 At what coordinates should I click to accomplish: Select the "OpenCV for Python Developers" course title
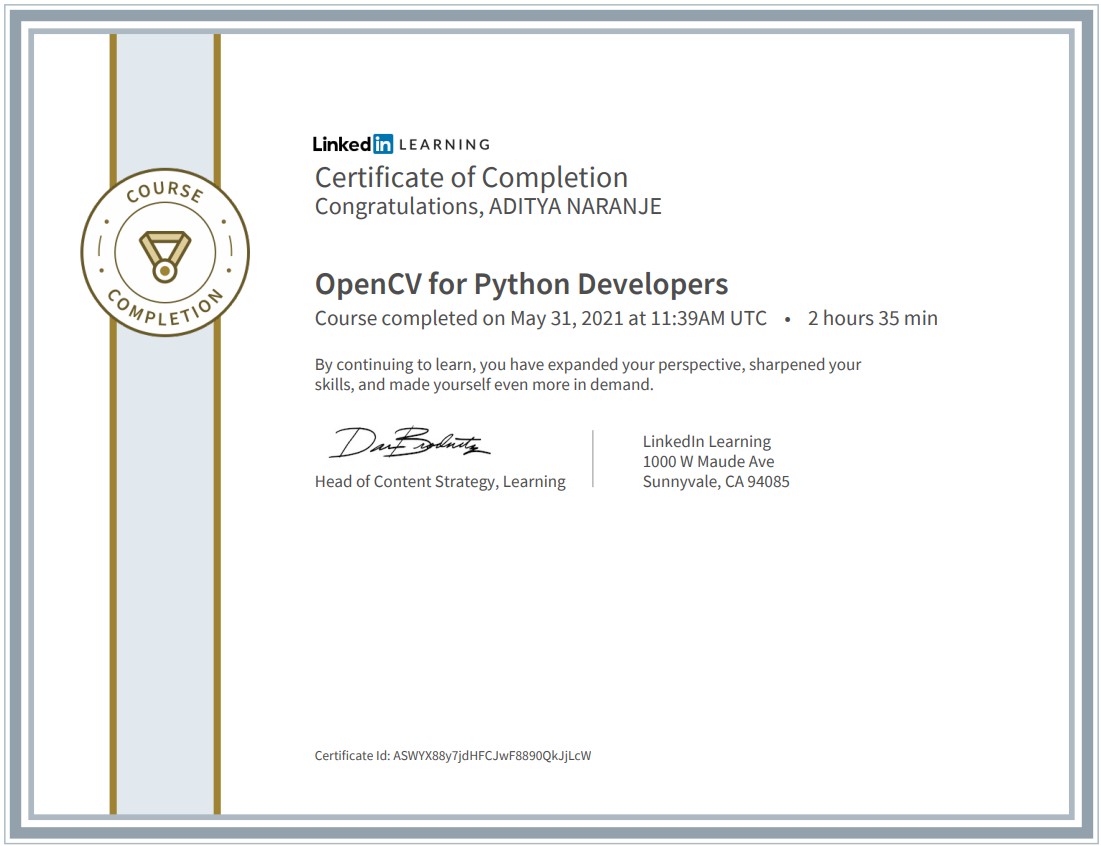pyautogui.click(x=521, y=284)
